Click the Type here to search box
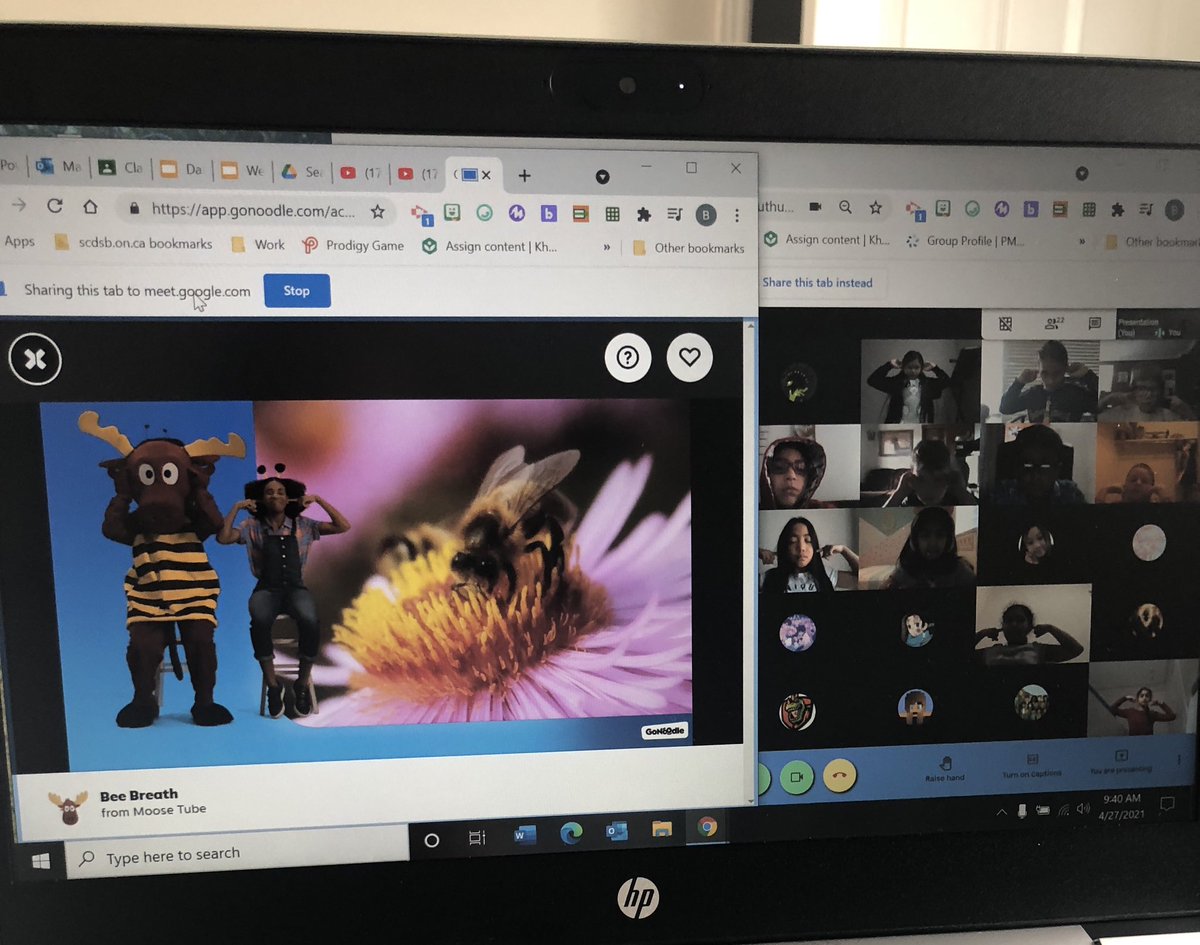The width and height of the screenshot is (1200, 945). tap(237, 855)
